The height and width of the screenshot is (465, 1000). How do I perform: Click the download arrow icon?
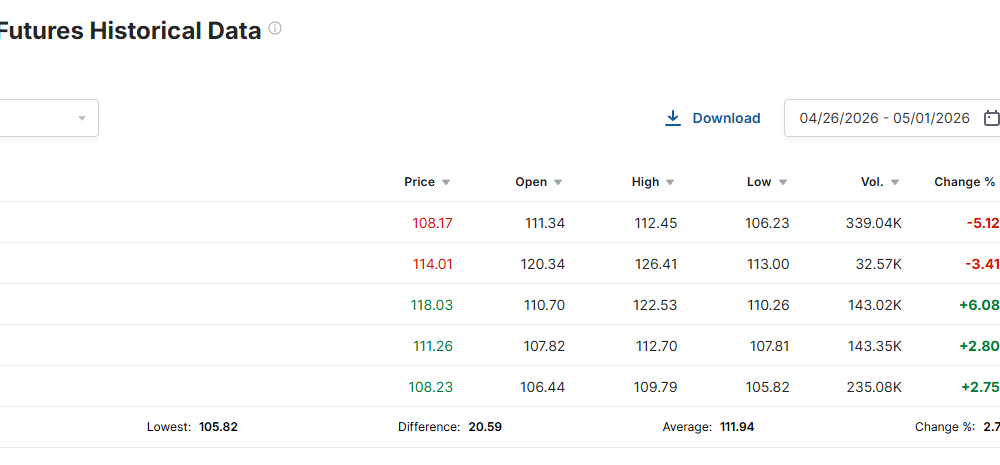click(673, 118)
